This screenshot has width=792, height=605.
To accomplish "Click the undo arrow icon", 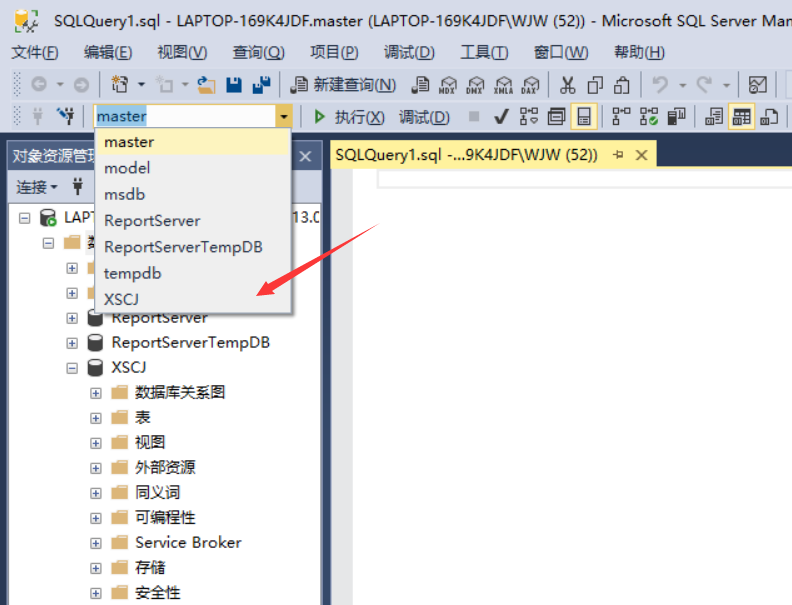I will click(x=660, y=85).
